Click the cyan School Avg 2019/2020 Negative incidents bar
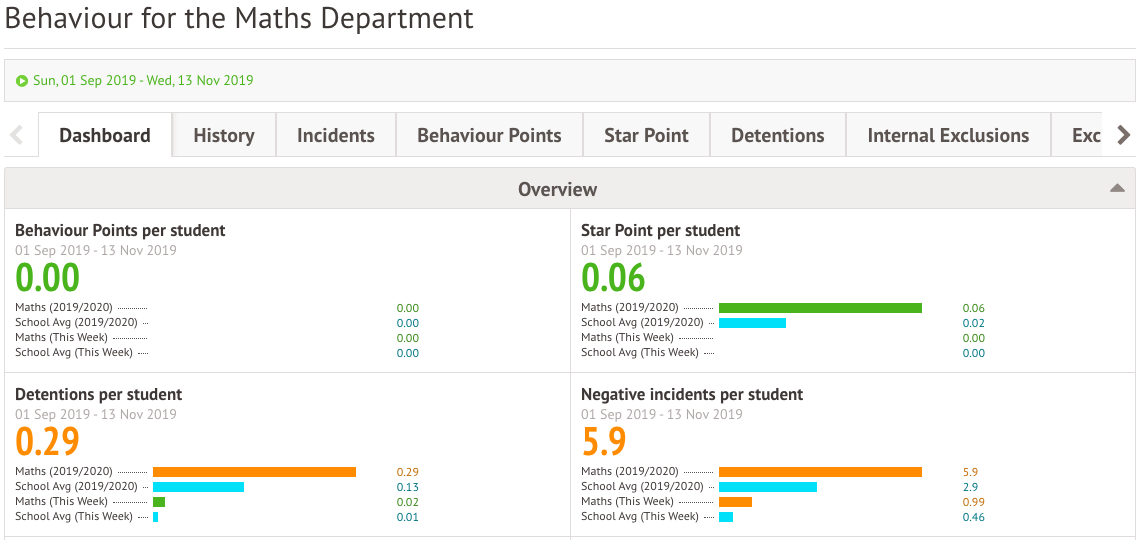 (x=767, y=487)
